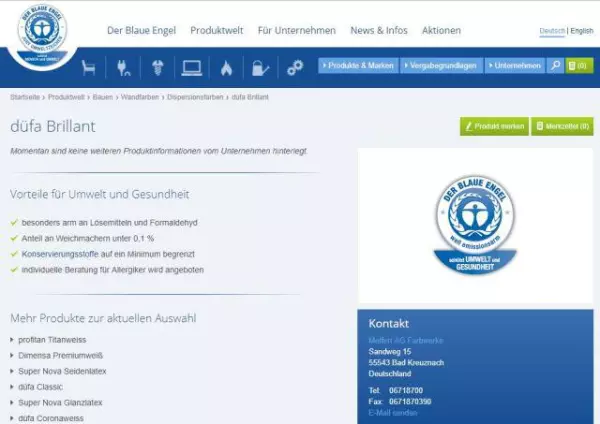Open the Super Nova Seidenlatex link

tap(62, 371)
